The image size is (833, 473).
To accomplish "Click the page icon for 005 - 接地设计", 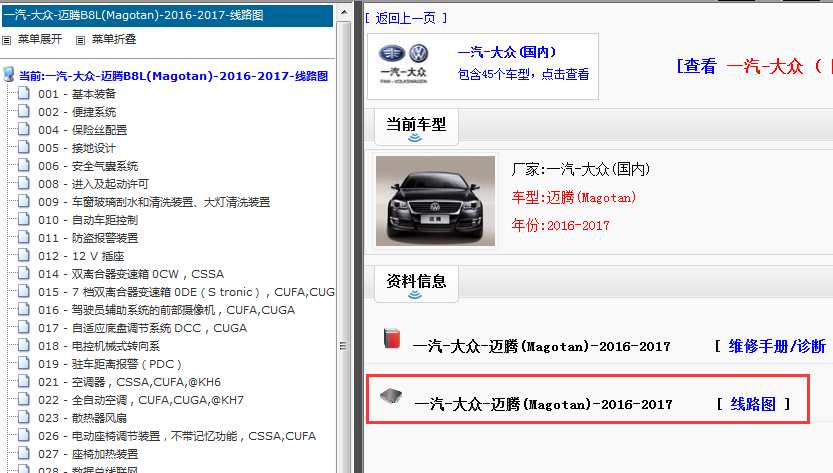I will (23, 148).
